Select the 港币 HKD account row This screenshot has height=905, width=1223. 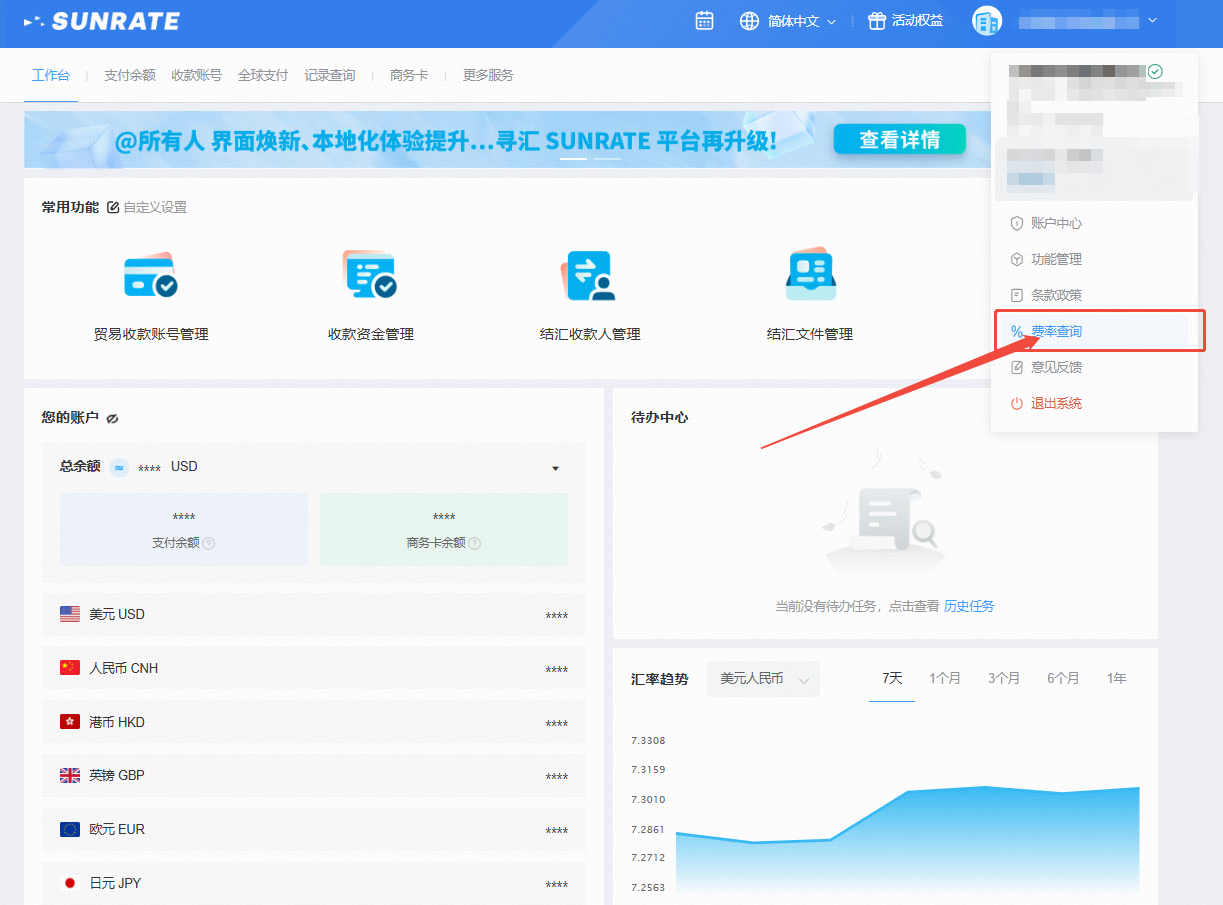pyautogui.click(x=313, y=722)
